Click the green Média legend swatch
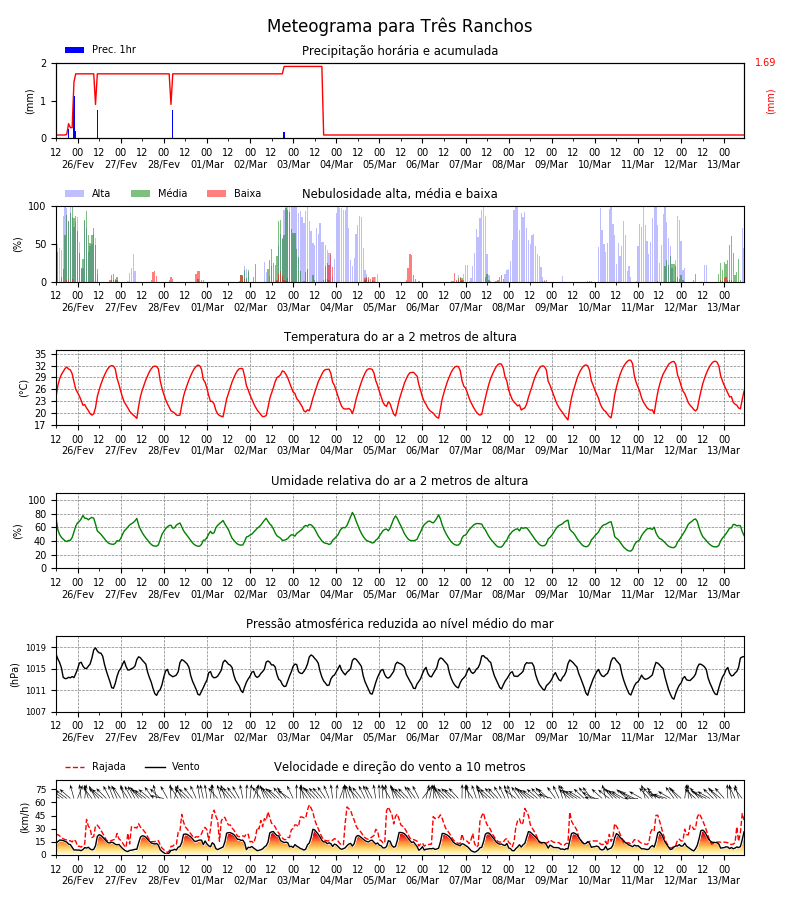Viewport: 800px width, 900px height. (140, 193)
